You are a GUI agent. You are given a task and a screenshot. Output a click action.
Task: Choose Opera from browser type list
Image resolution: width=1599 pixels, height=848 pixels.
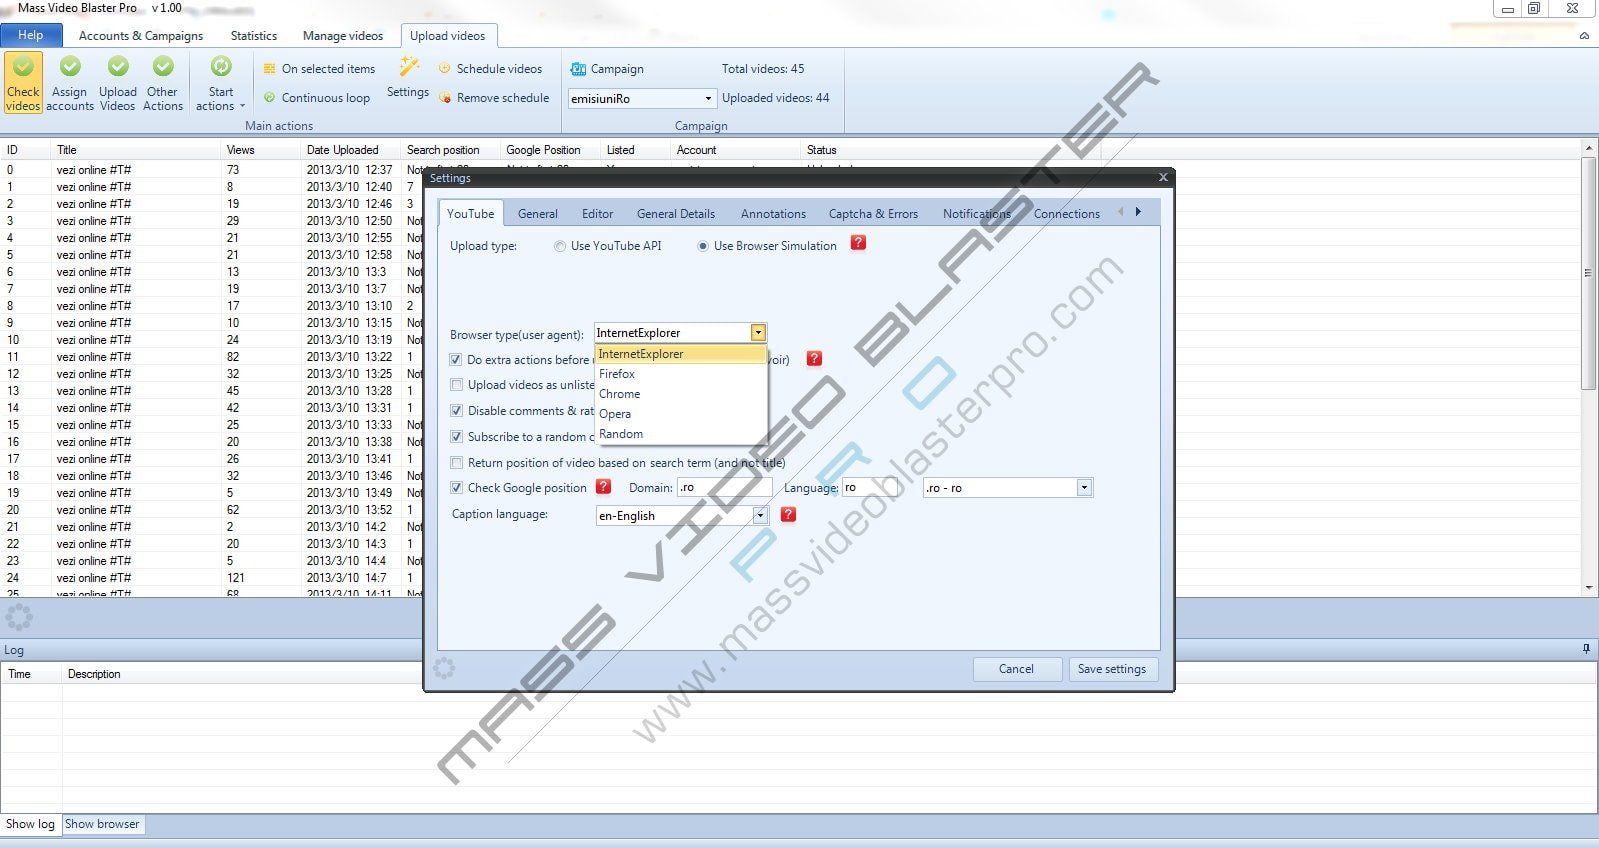point(681,414)
